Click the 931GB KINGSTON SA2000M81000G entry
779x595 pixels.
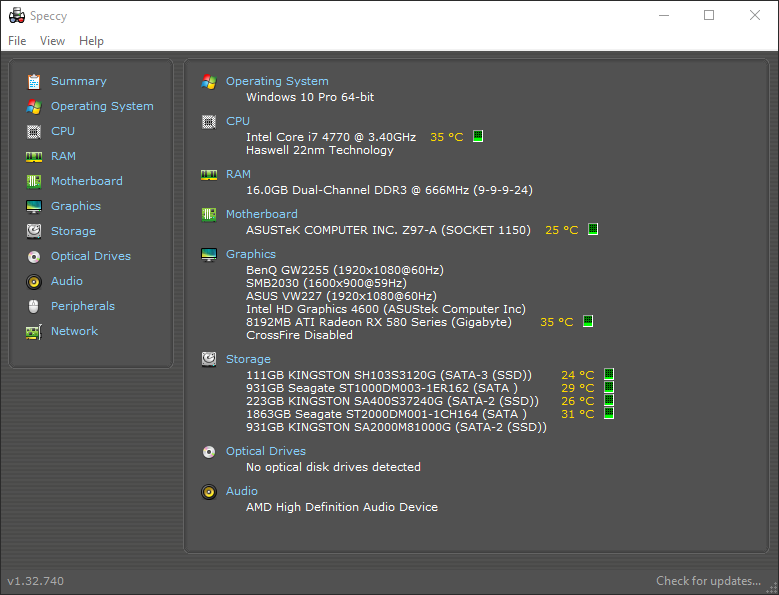point(396,427)
